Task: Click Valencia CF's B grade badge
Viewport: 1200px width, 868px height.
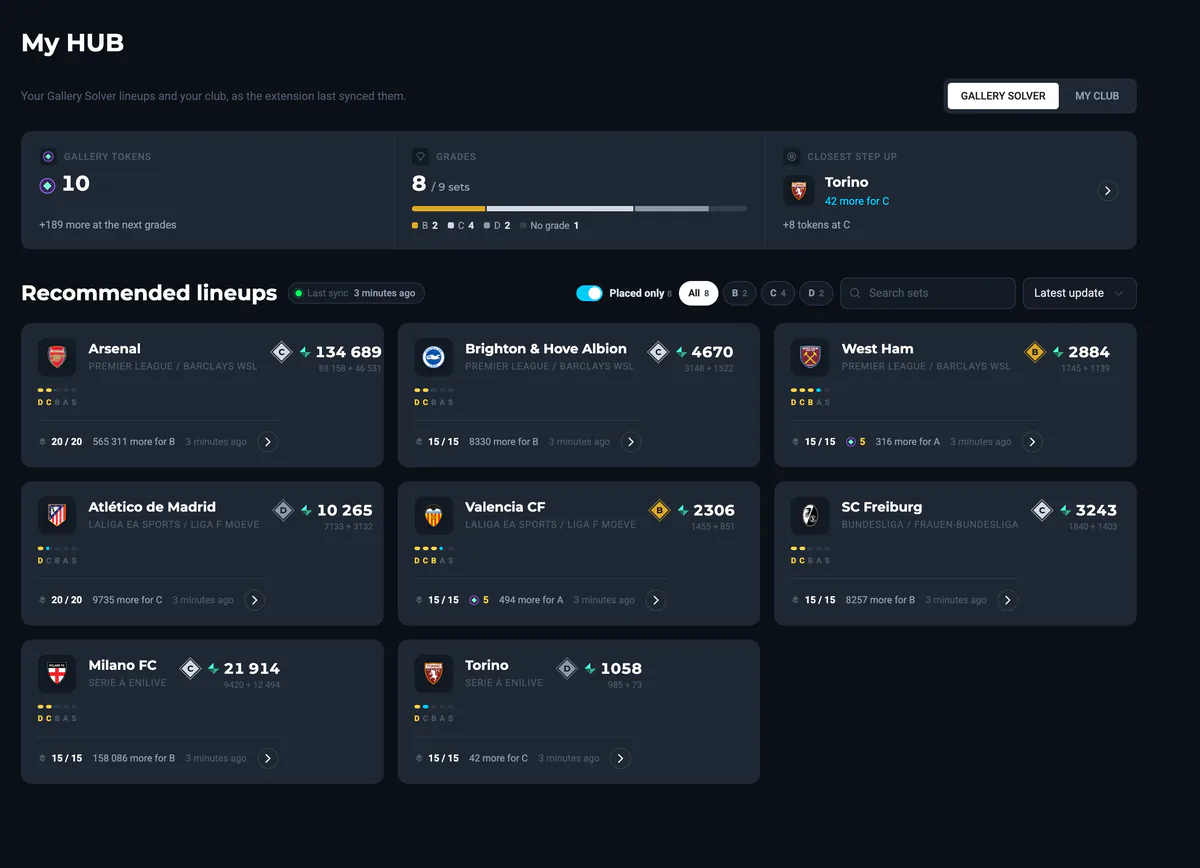Action: (x=658, y=510)
